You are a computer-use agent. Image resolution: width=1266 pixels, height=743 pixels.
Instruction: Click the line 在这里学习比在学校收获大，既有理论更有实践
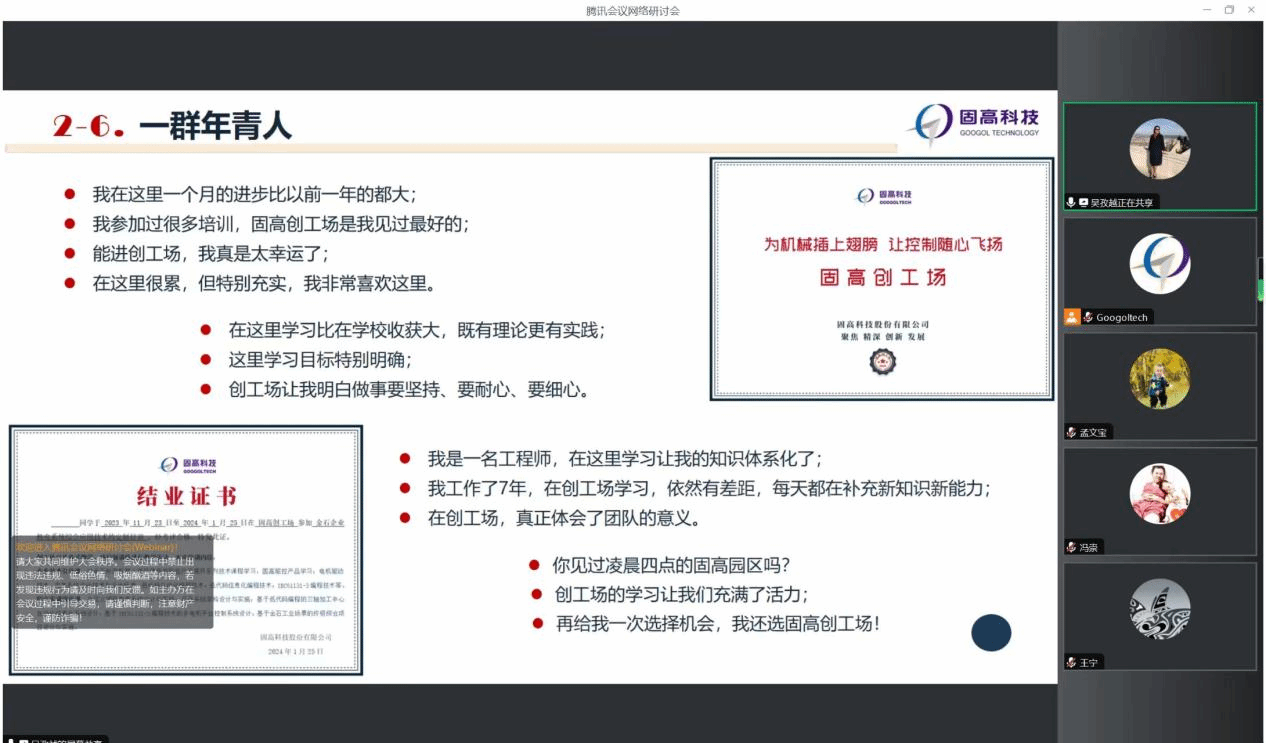click(x=417, y=329)
